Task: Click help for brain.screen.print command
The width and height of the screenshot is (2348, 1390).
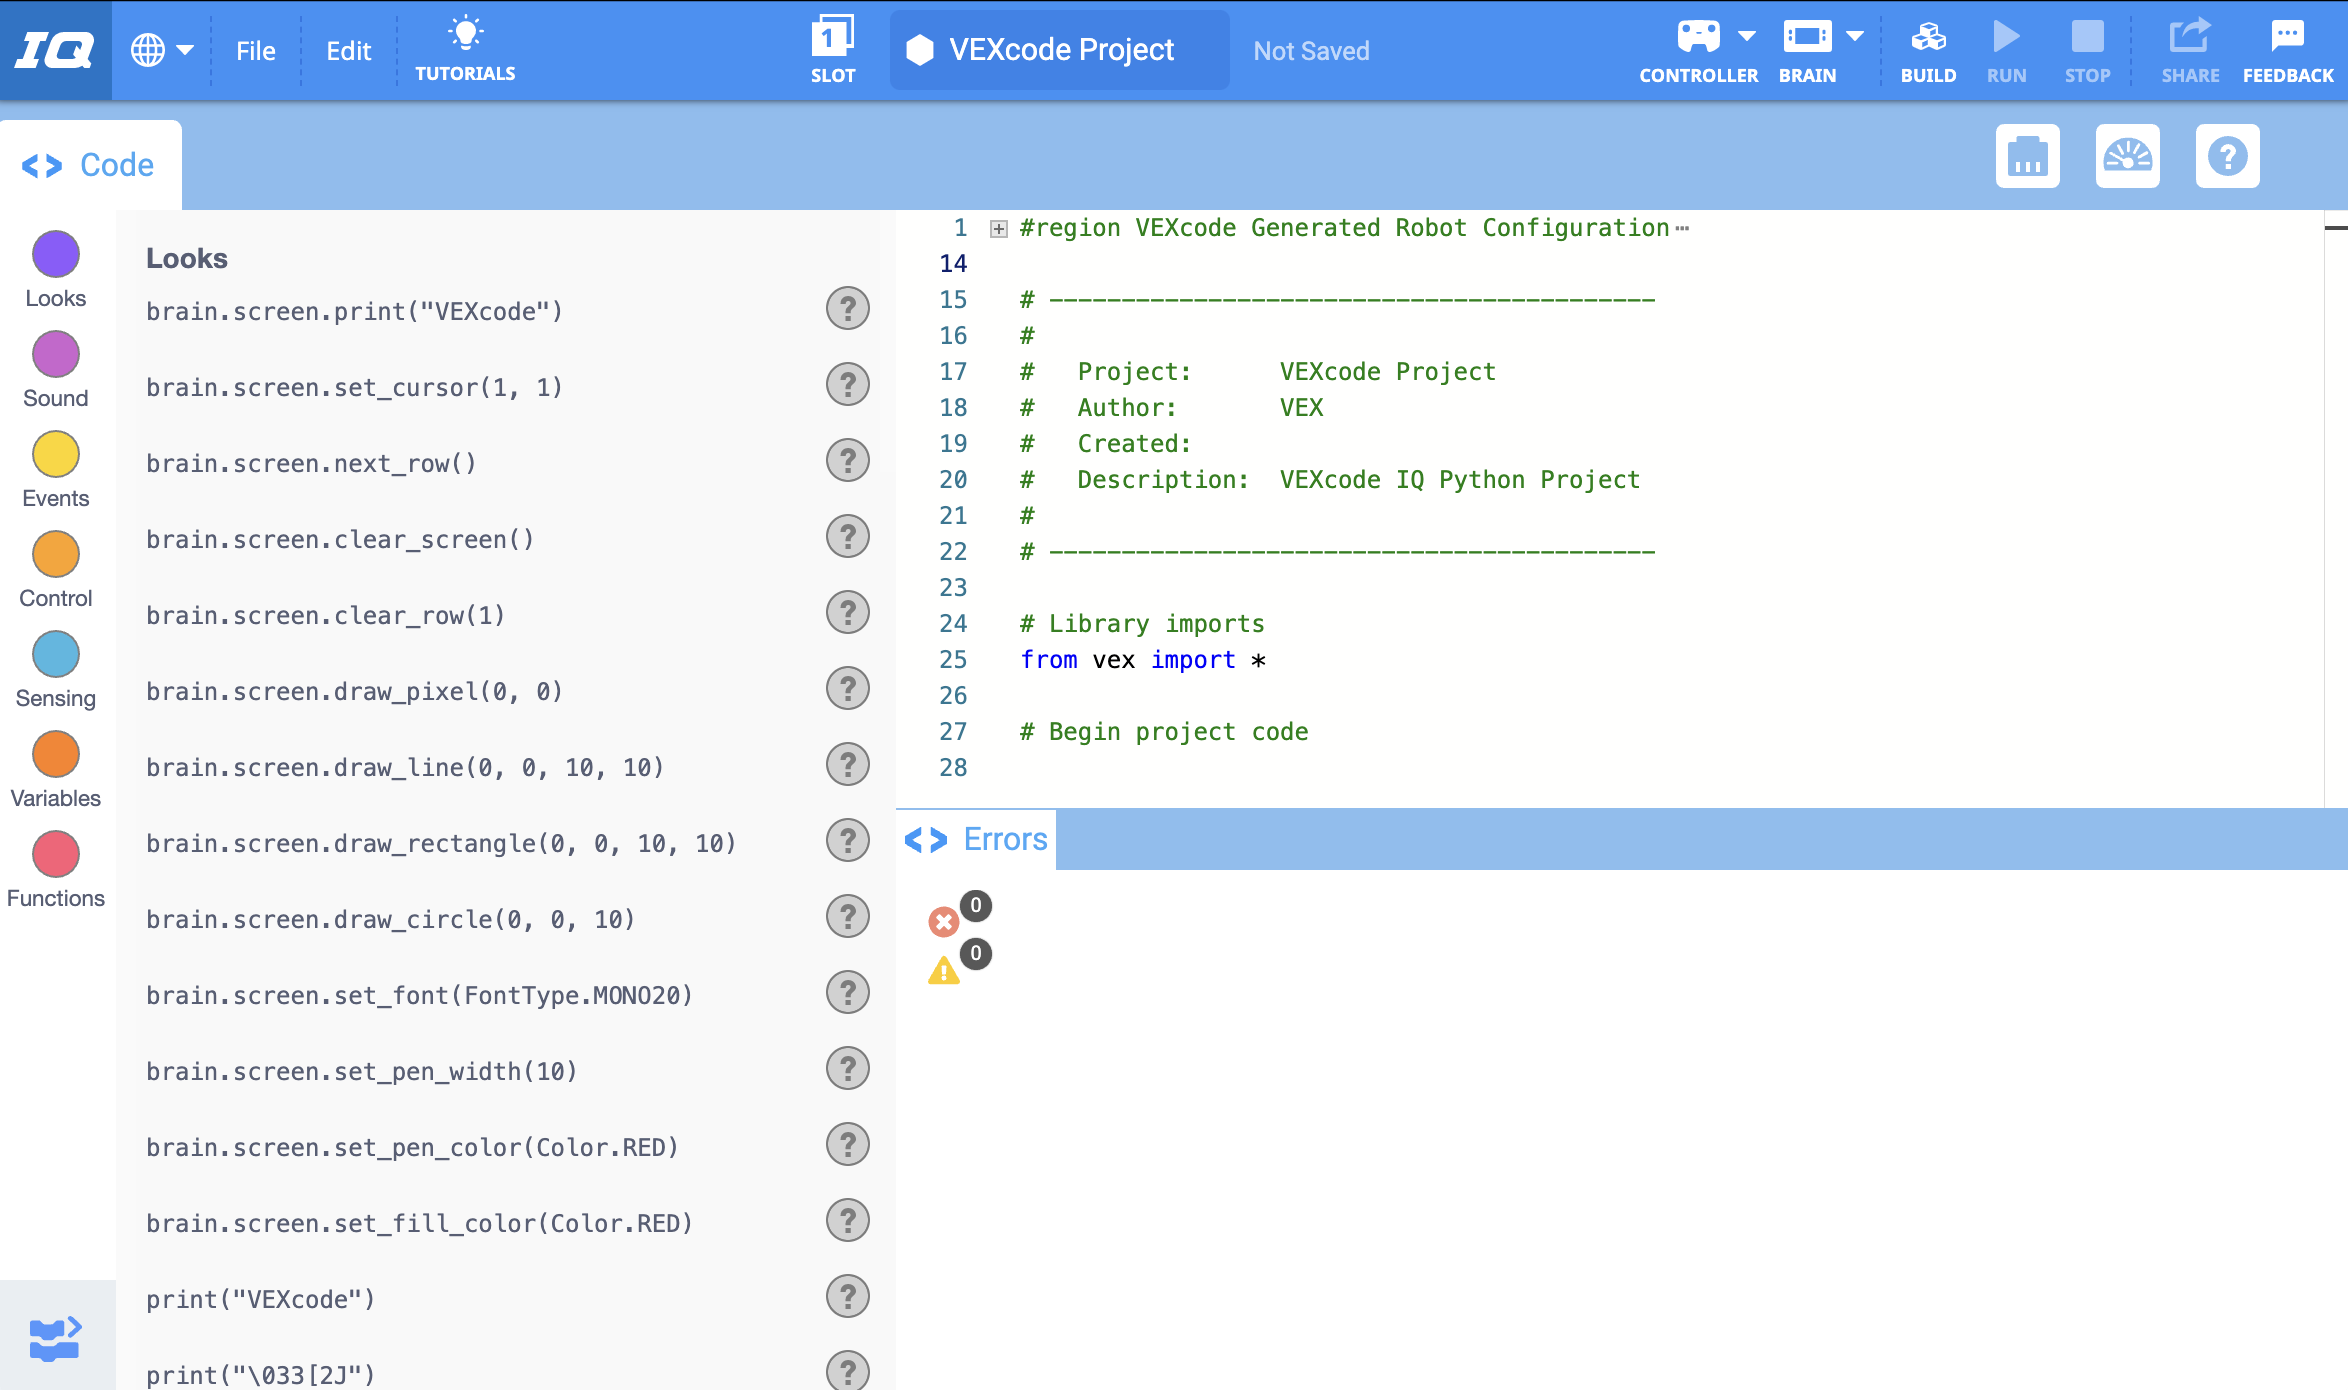Action: tap(847, 309)
